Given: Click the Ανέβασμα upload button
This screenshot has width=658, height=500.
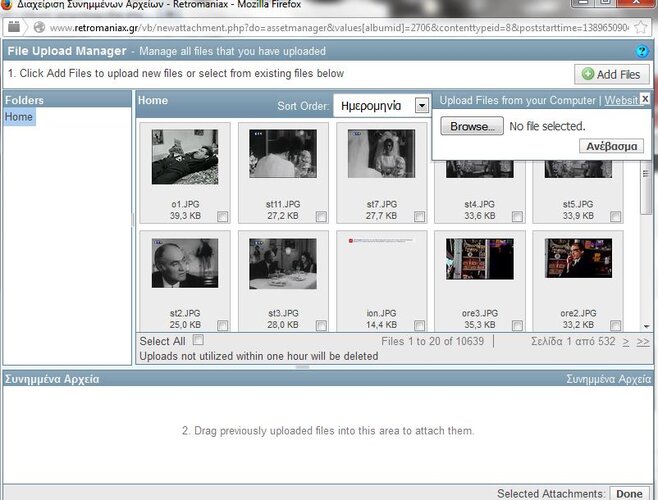Looking at the screenshot, I should coord(611,146).
